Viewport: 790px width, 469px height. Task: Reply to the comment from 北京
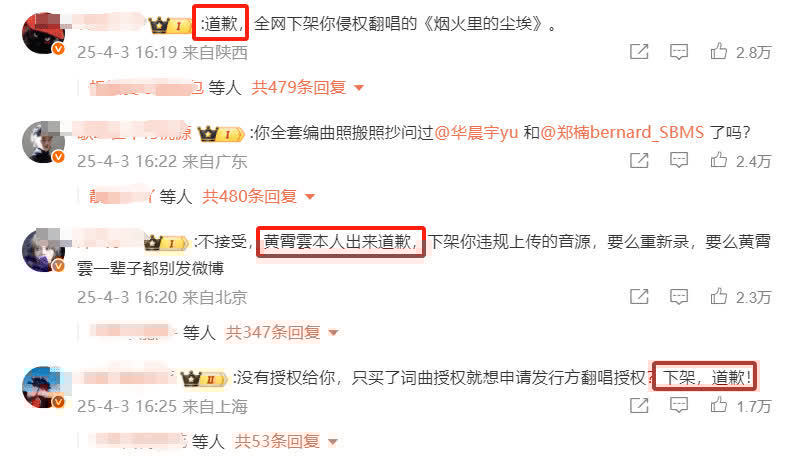pyautogui.click(x=679, y=297)
